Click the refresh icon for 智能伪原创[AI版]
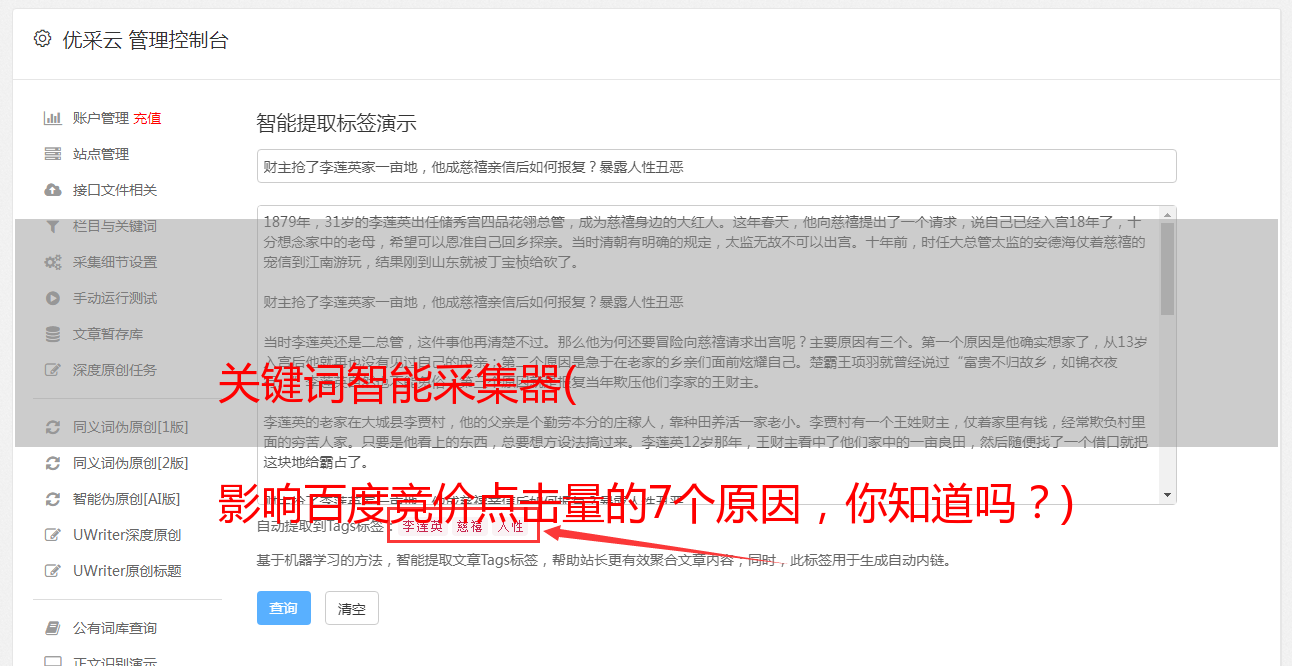The width and height of the screenshot is (1292, 666). click(x=53, y=499)
